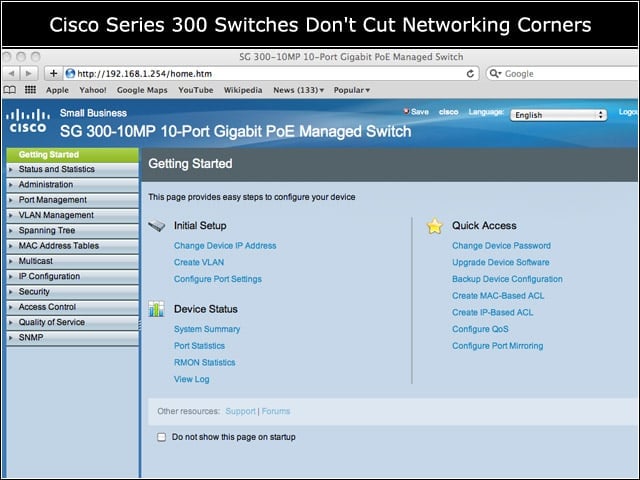
Task: Open the Google Maps bookmark
Action: [x=142, y=90]
